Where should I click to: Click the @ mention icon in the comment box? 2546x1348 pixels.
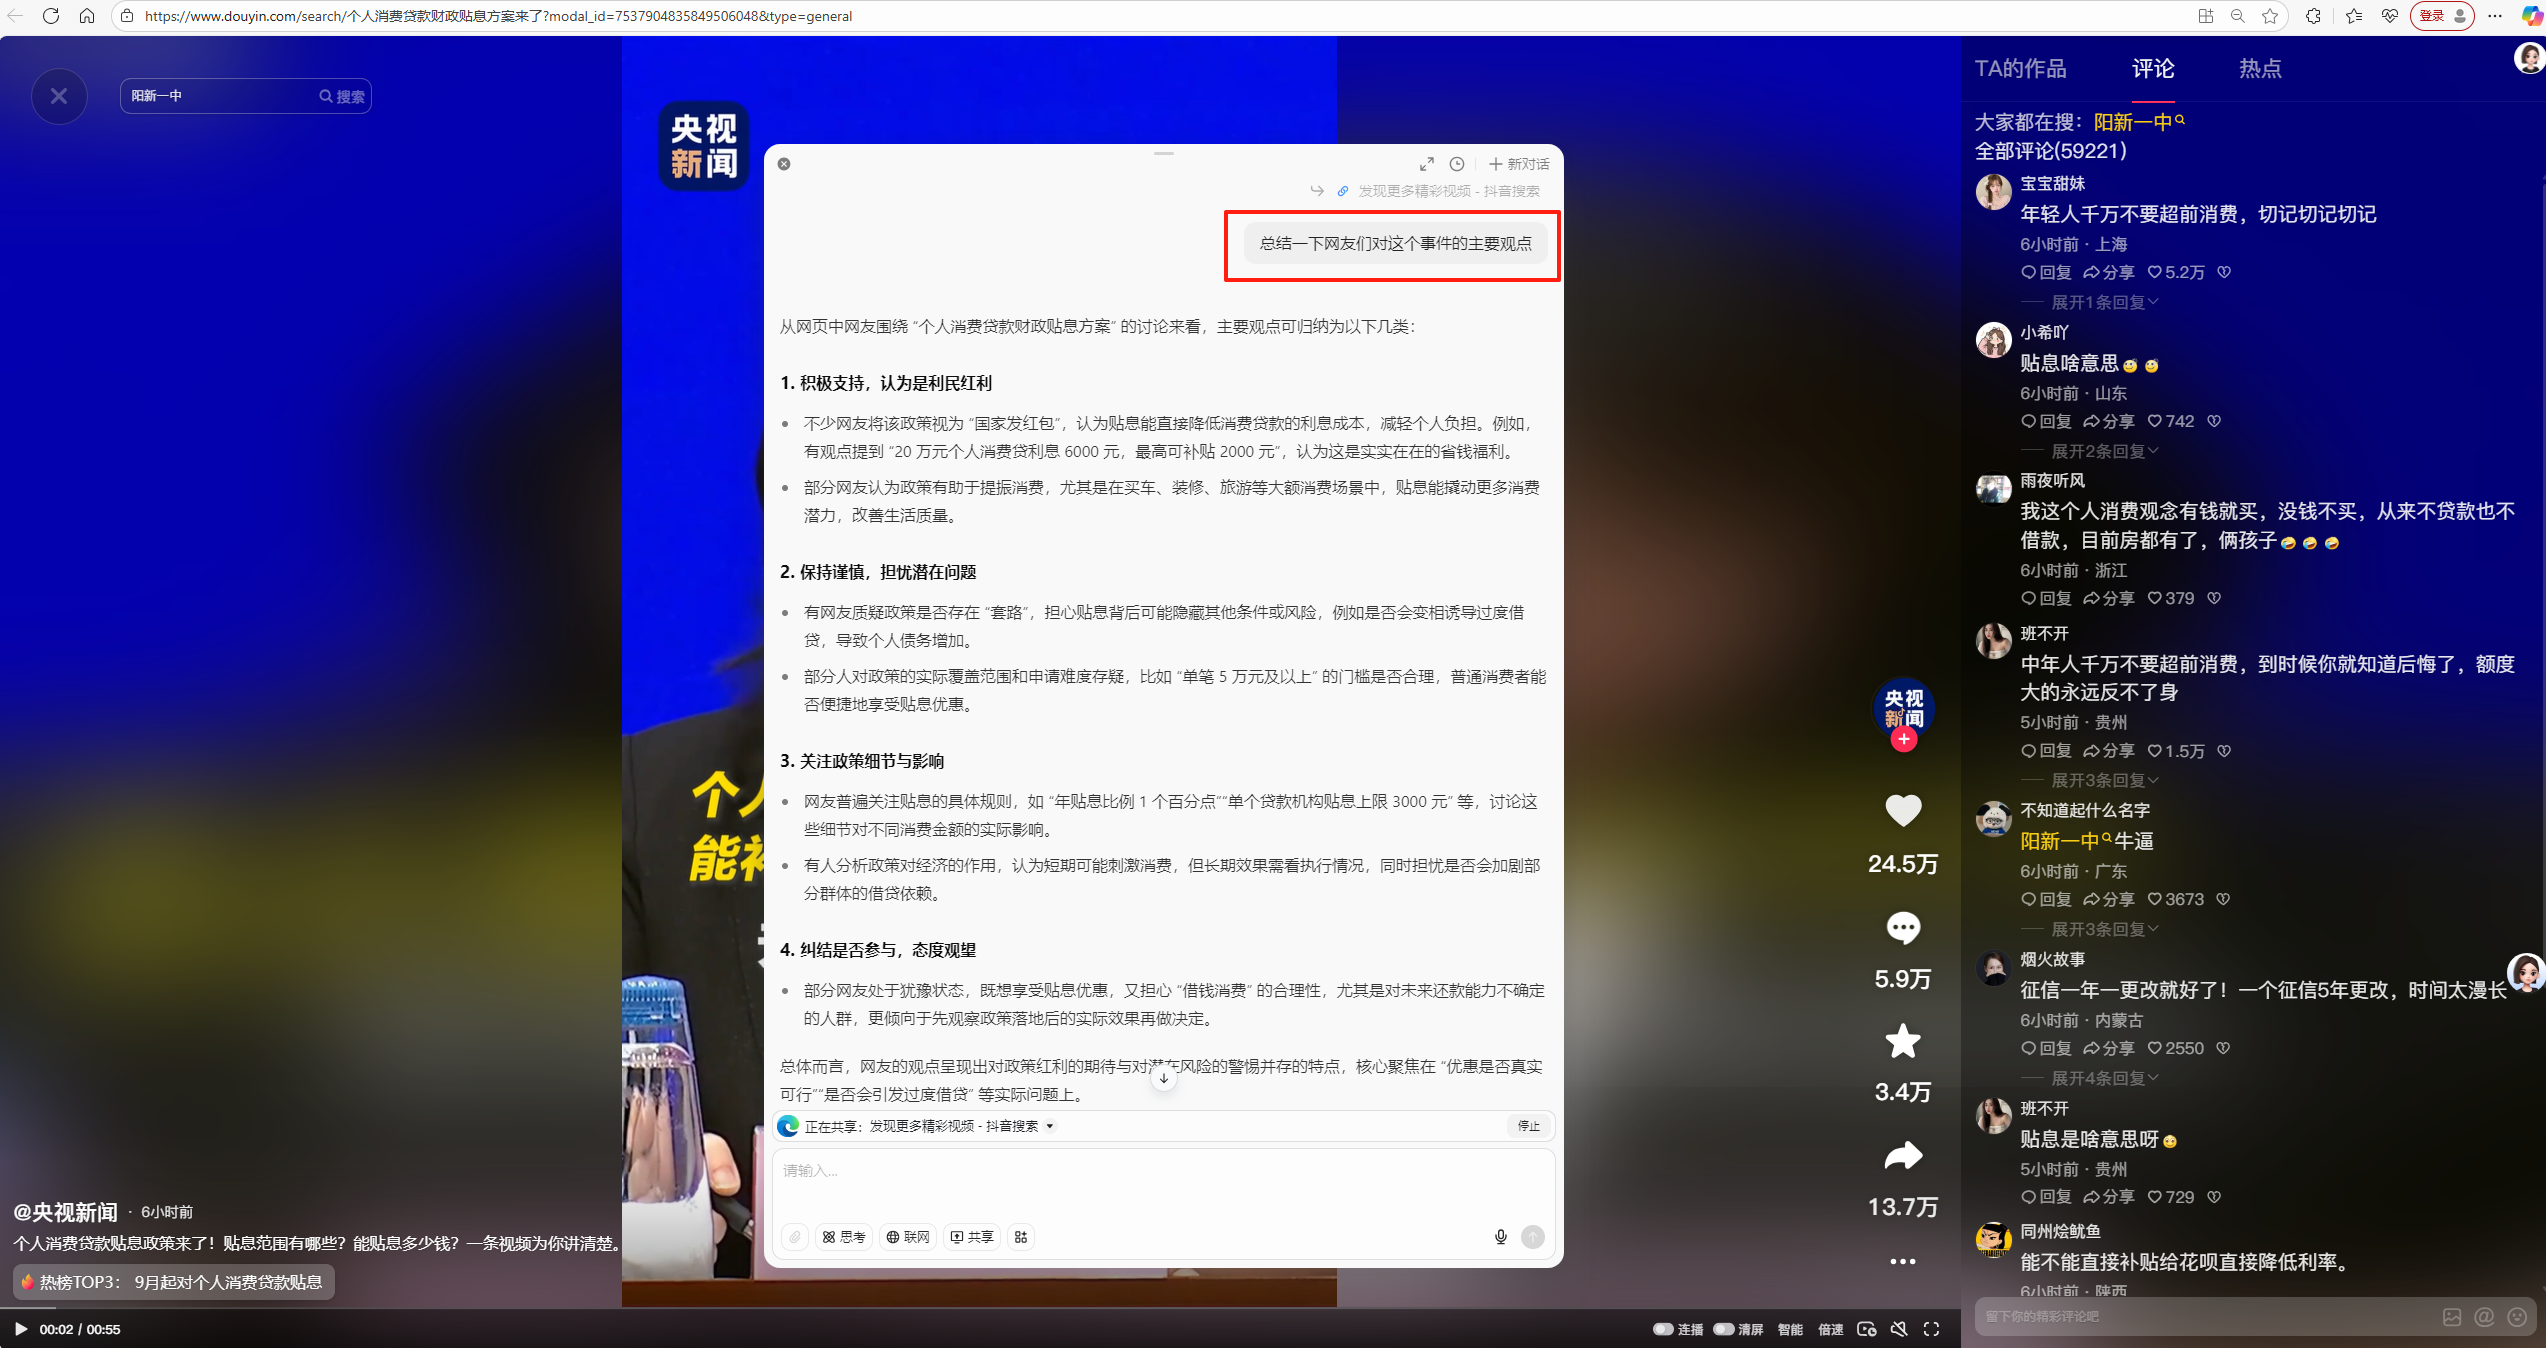click(2484, 1317)
